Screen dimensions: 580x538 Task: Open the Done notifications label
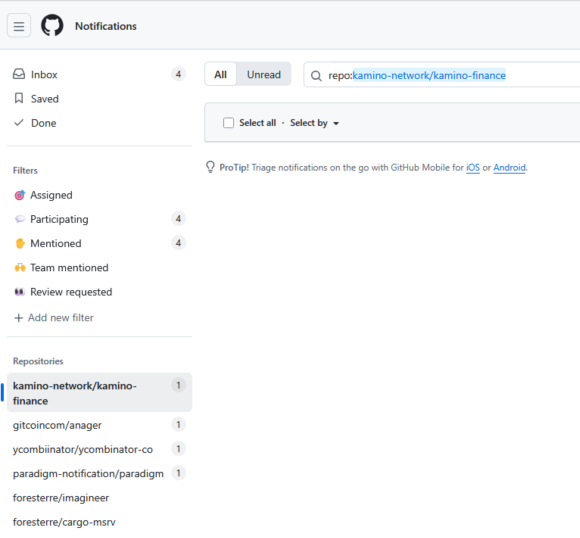(x=44, y=123)
